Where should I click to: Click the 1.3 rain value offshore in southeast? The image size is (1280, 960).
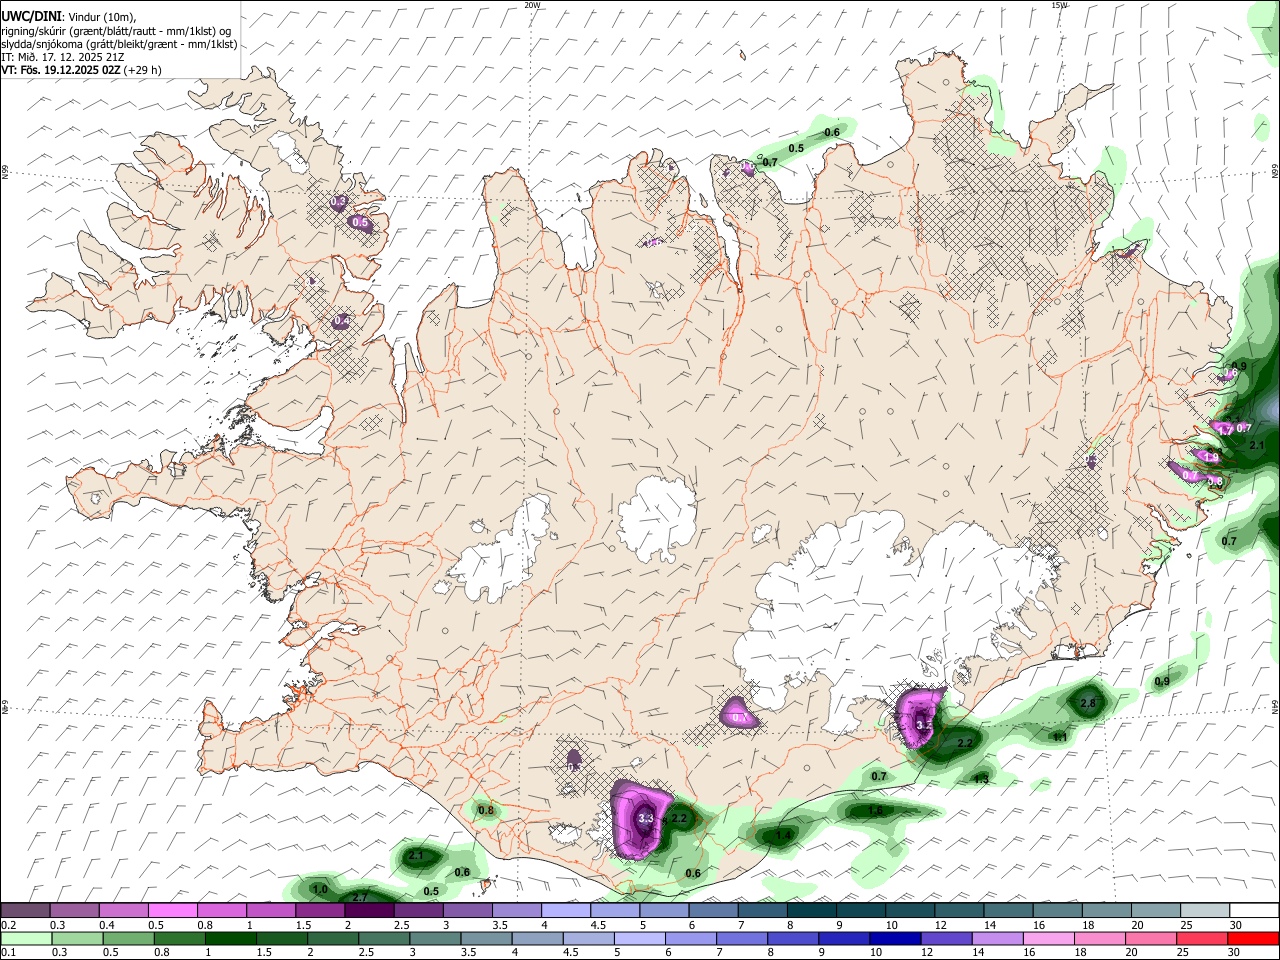click(x=981, y=779)
